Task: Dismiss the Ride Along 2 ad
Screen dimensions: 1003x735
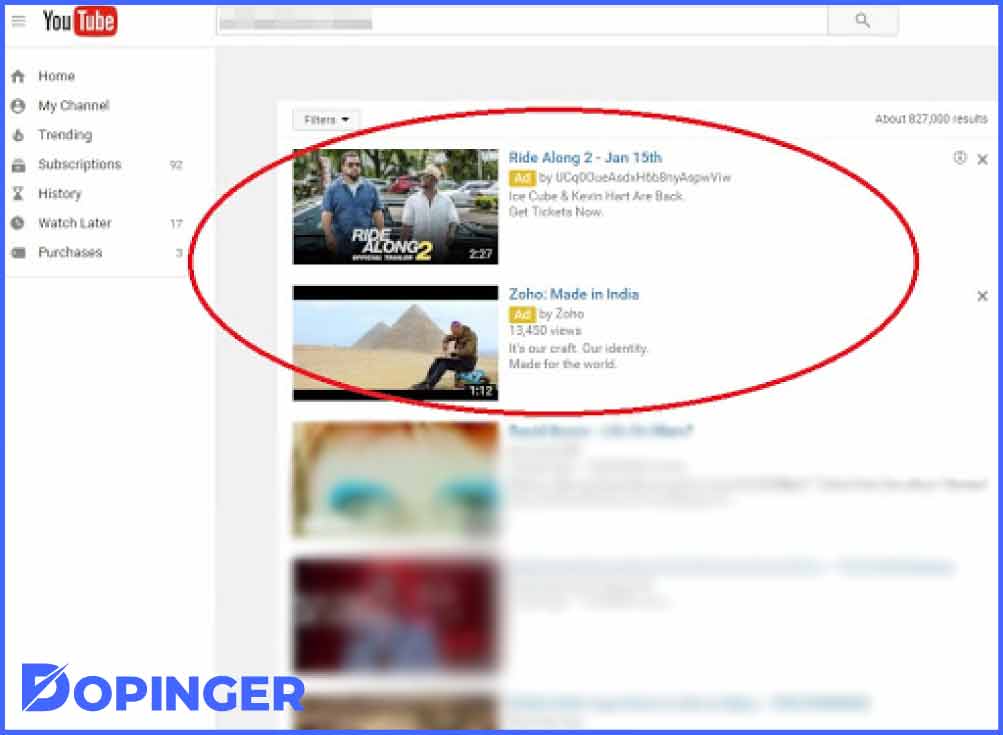Action: click(x=983, y=159)
